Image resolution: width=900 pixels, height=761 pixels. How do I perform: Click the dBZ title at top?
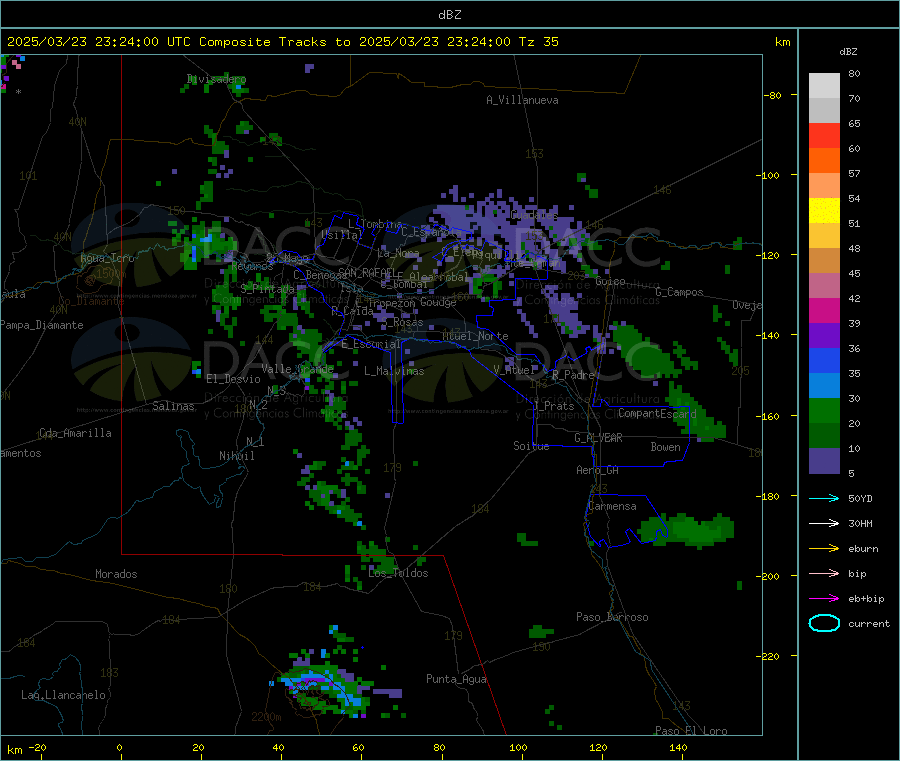tap(449, 15)
